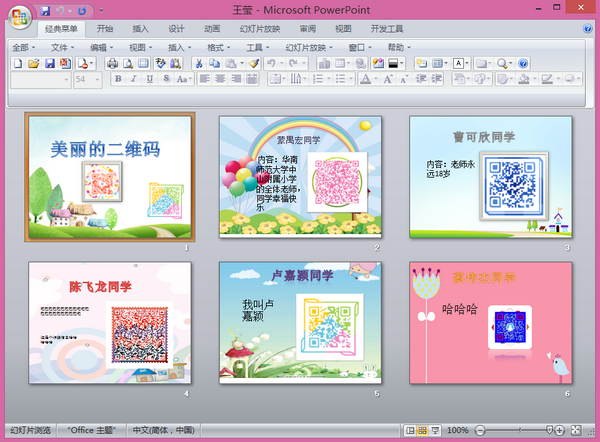Image resolution: width=600 pixels, height=442 pixels.
Task: Click the PowerPoint Help icon near the ribbon tabs
Action: pyautogui.click(x=587, y=28)
